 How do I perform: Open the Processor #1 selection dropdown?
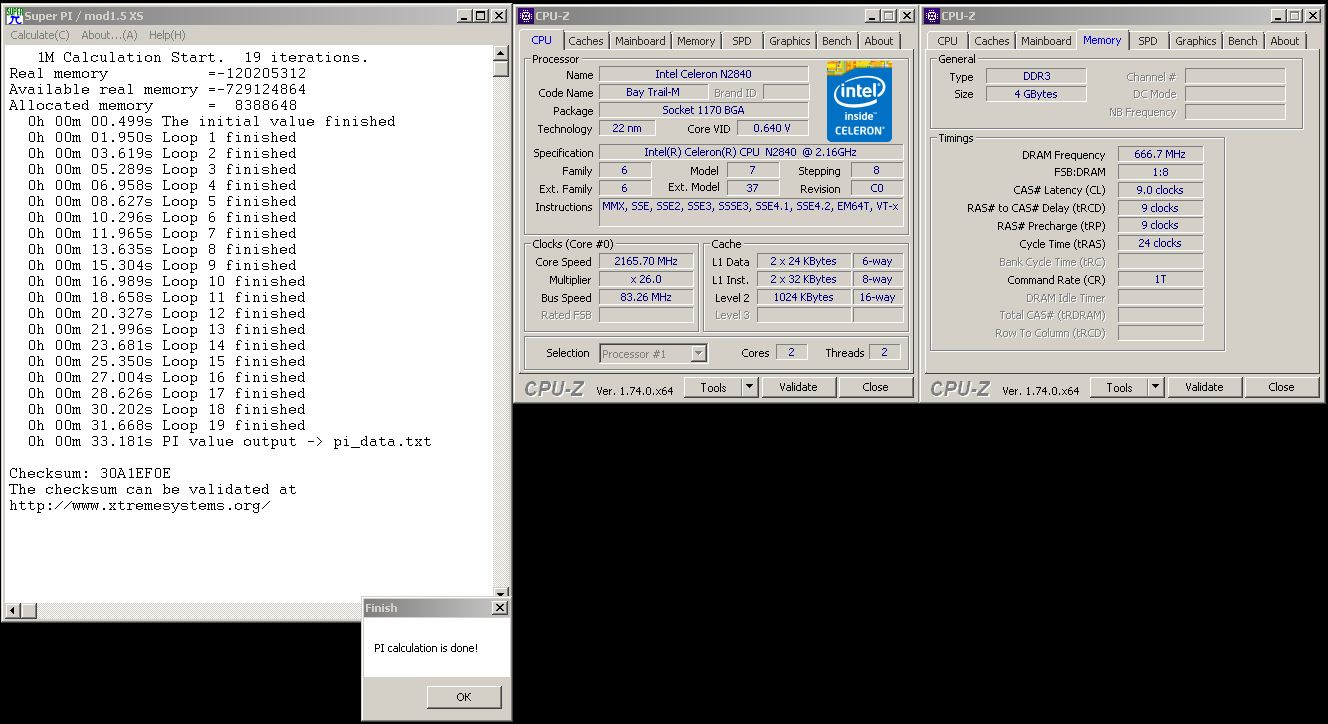(653, 353)
